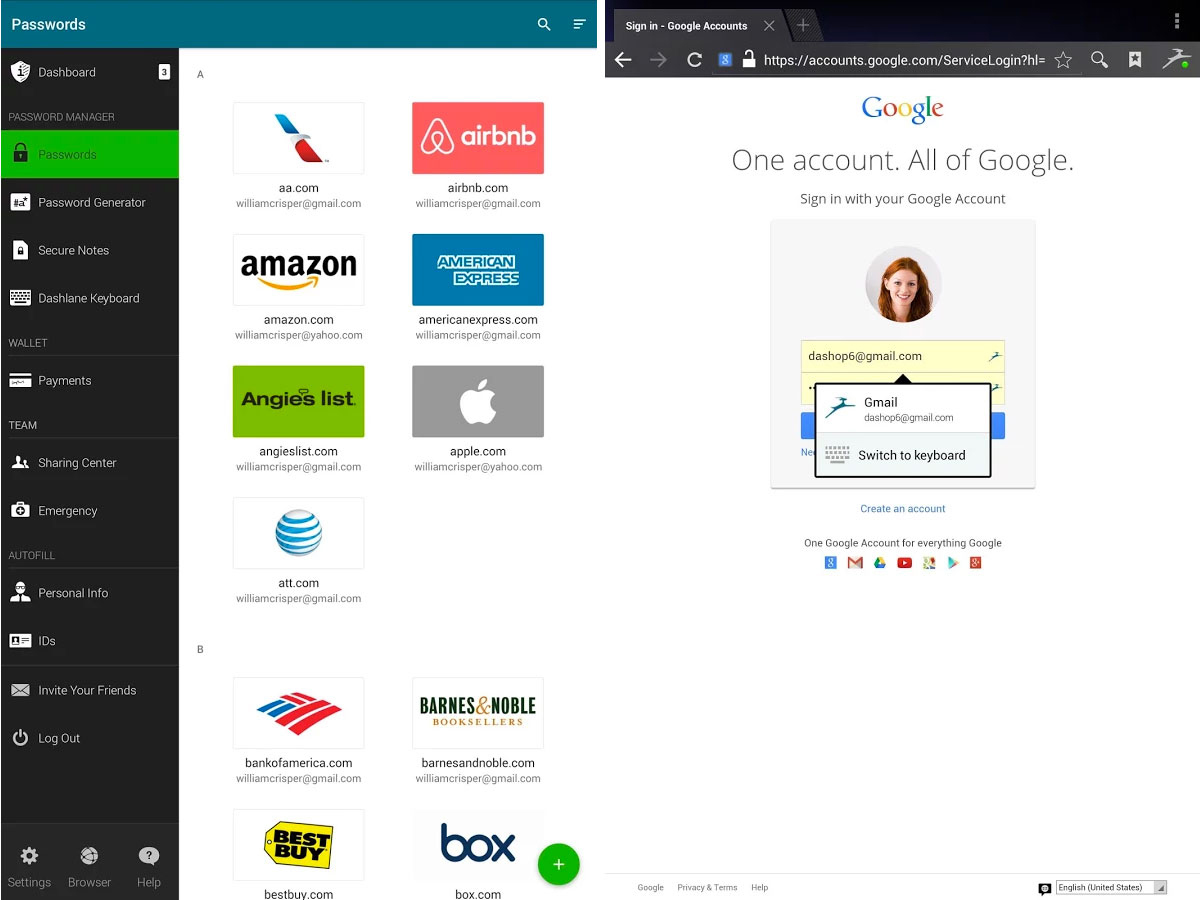
Task: Open the Browser globe icon
Action: [89, 856]
